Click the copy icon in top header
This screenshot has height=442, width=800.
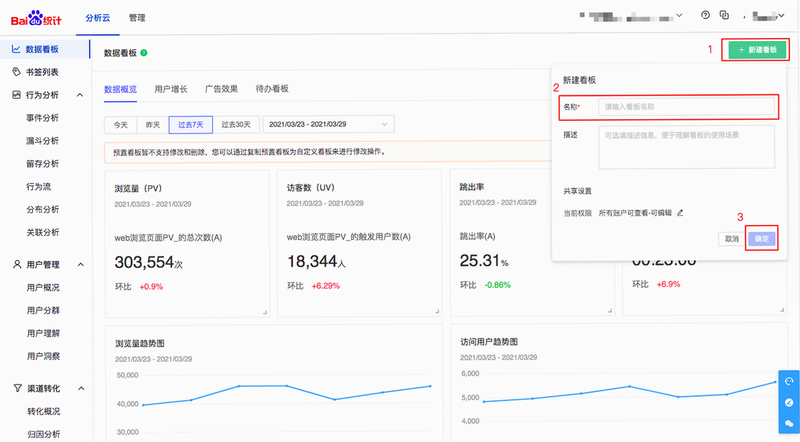tap(724, 15)
